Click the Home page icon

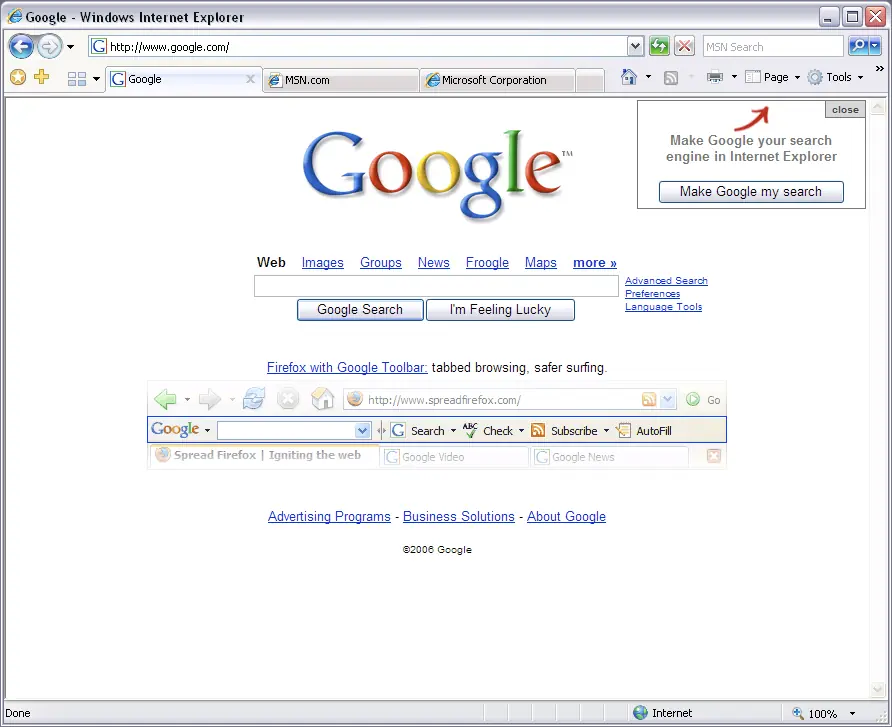coord(629,77)
